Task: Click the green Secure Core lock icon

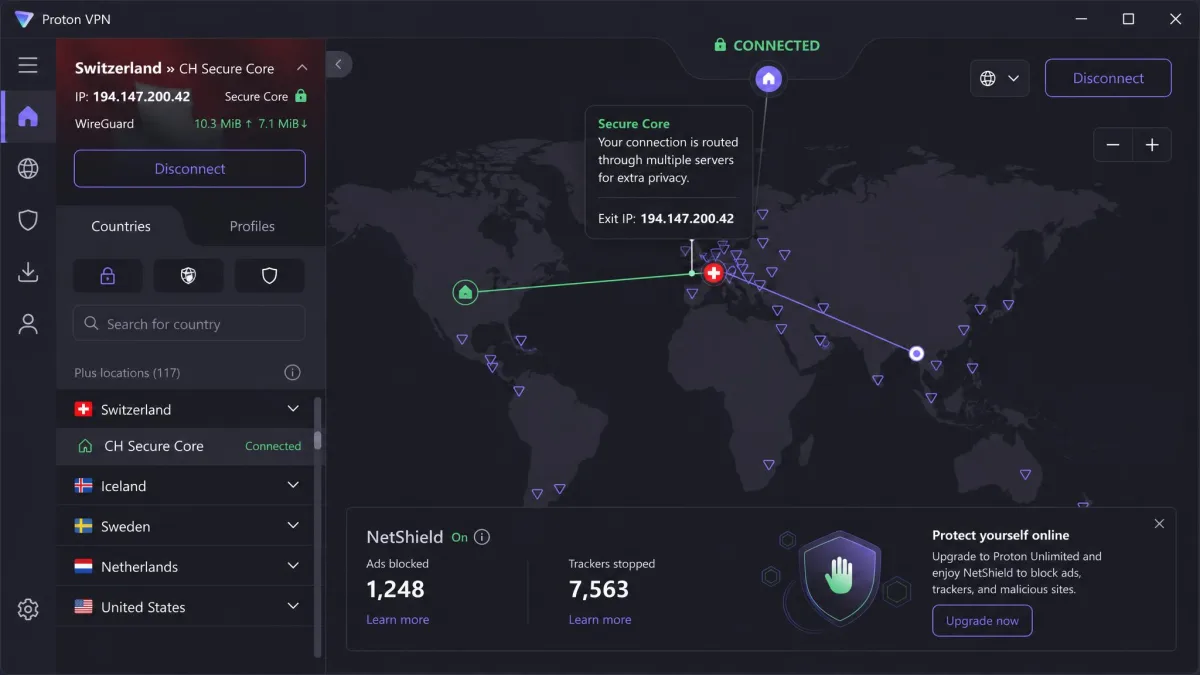Action: pyautogui.click(x=301, y=96)
